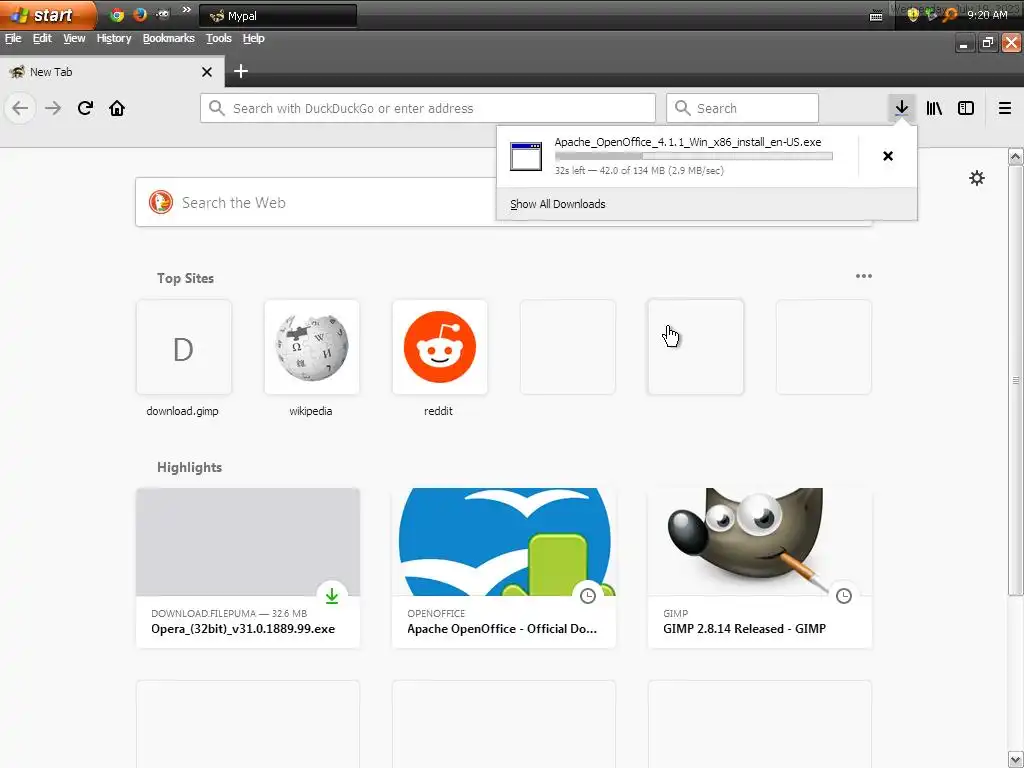This screenshot has width=1024, height=768.
Task: Launch Firefox from the quick launch bar
Action: [140, 15]
